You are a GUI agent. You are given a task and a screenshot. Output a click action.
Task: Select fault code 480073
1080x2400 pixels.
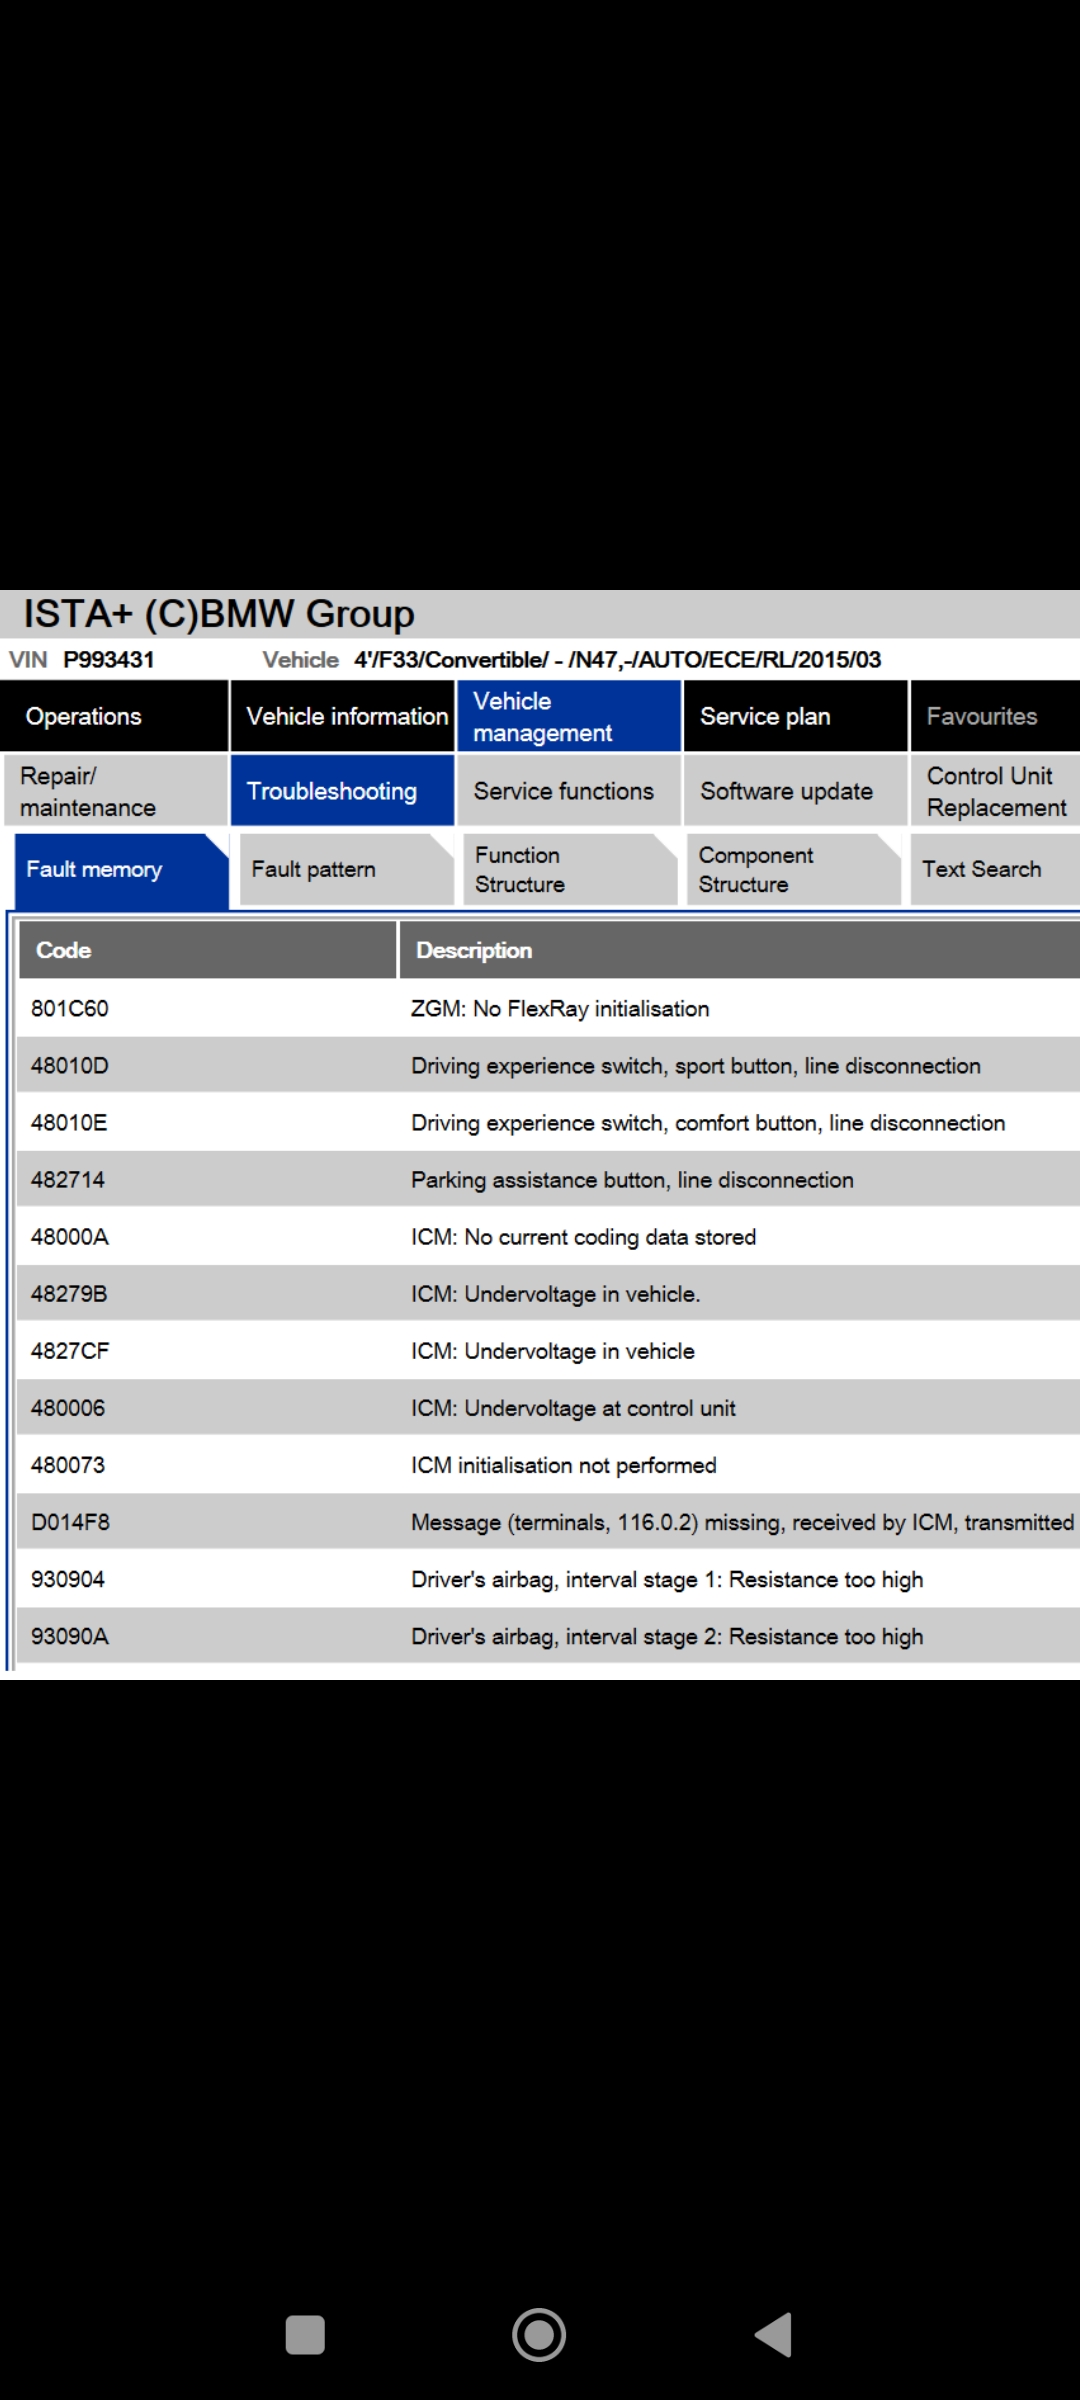[67, 1464]
